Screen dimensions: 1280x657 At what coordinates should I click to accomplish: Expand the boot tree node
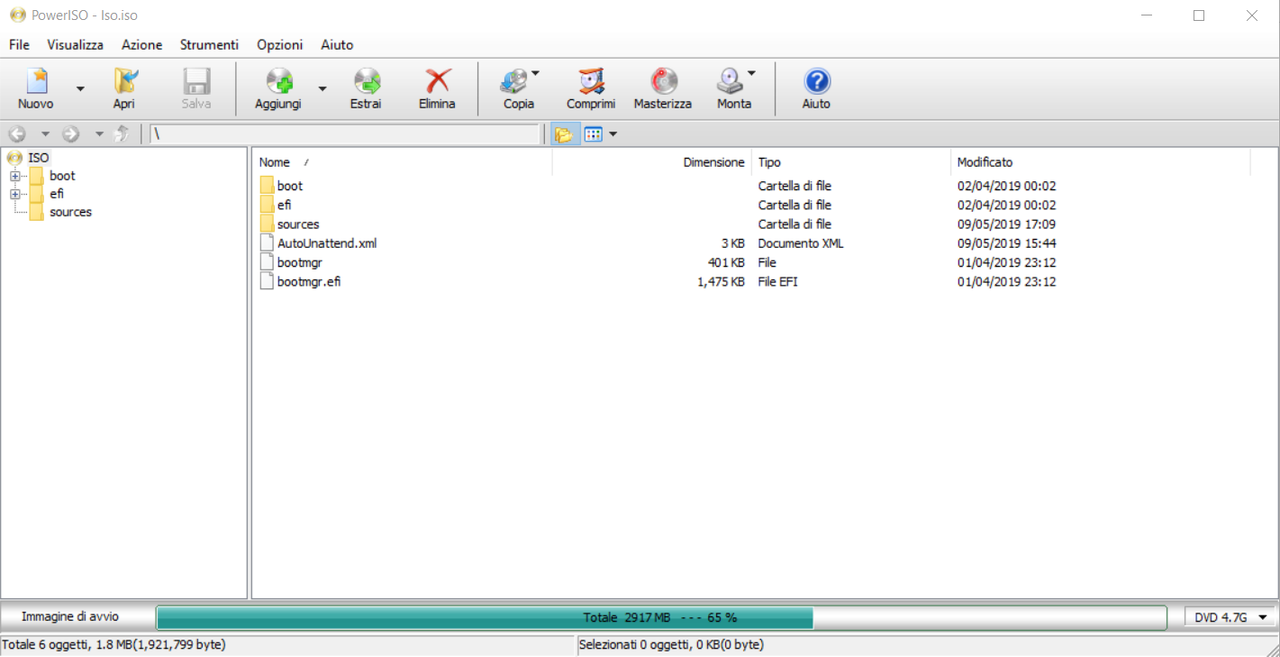[15, 176]
